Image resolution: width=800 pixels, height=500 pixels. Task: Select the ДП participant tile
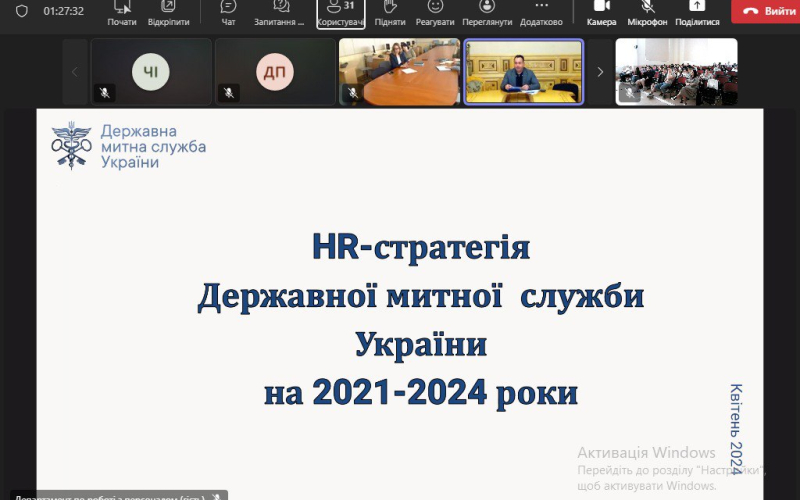(275, 72)
